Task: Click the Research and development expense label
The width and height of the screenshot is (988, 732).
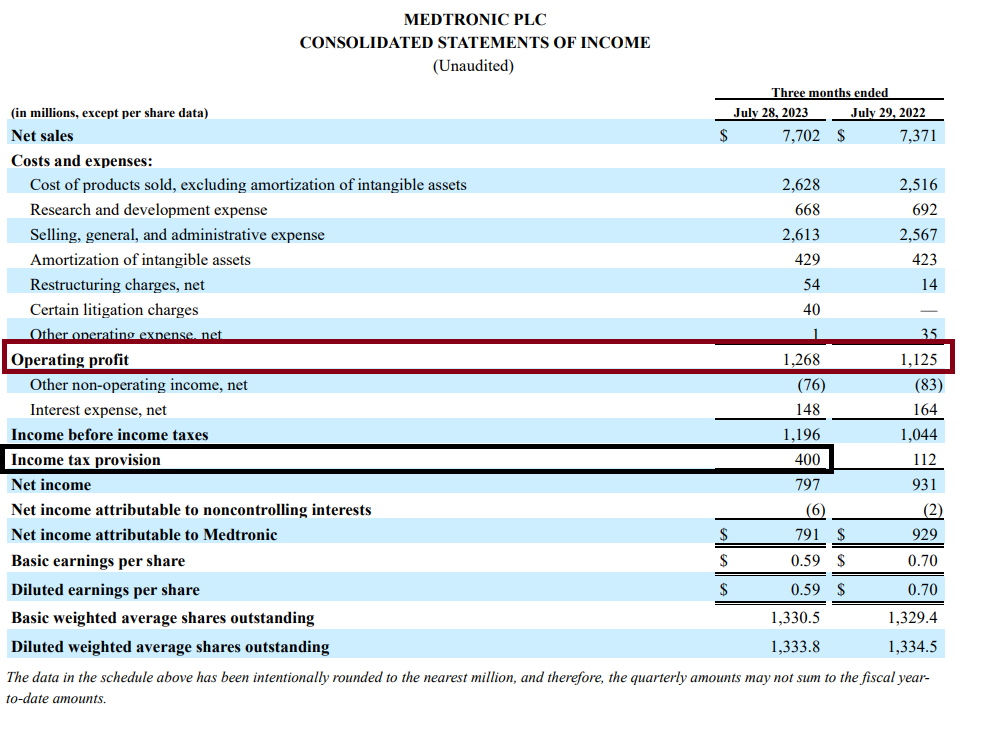Action: coord(148,210)
